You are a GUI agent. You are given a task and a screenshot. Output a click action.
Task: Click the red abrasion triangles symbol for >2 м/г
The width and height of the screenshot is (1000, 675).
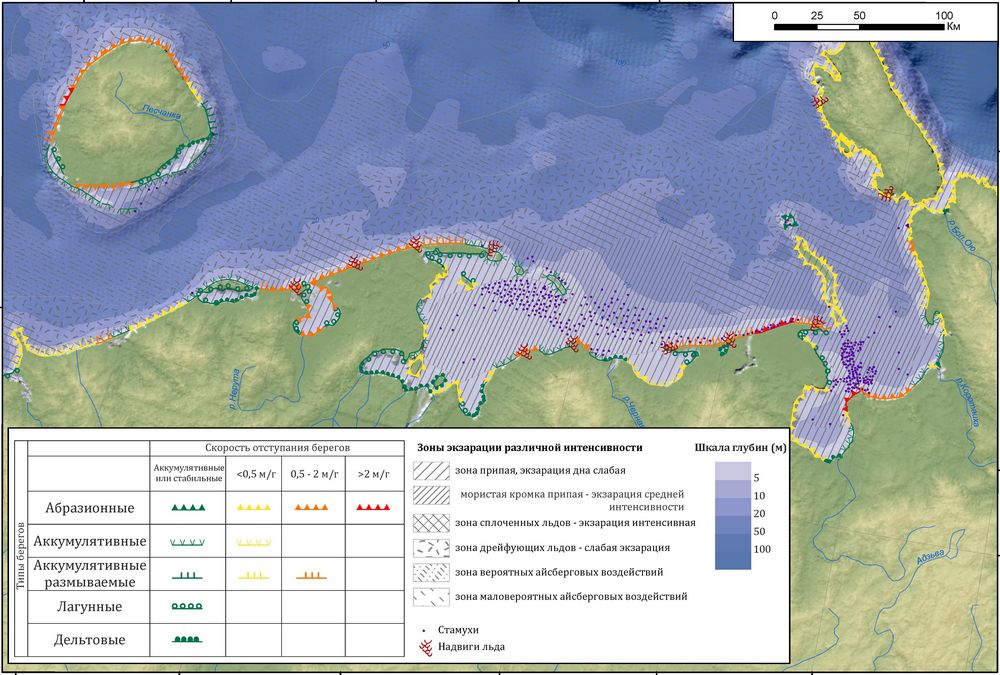374,508
